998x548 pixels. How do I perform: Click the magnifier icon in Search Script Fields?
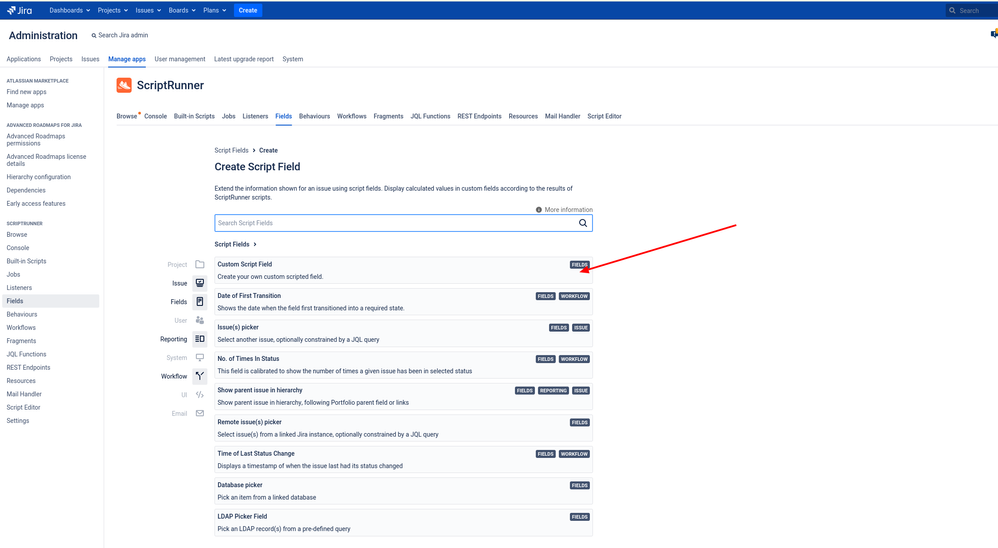tap(582, 223)
